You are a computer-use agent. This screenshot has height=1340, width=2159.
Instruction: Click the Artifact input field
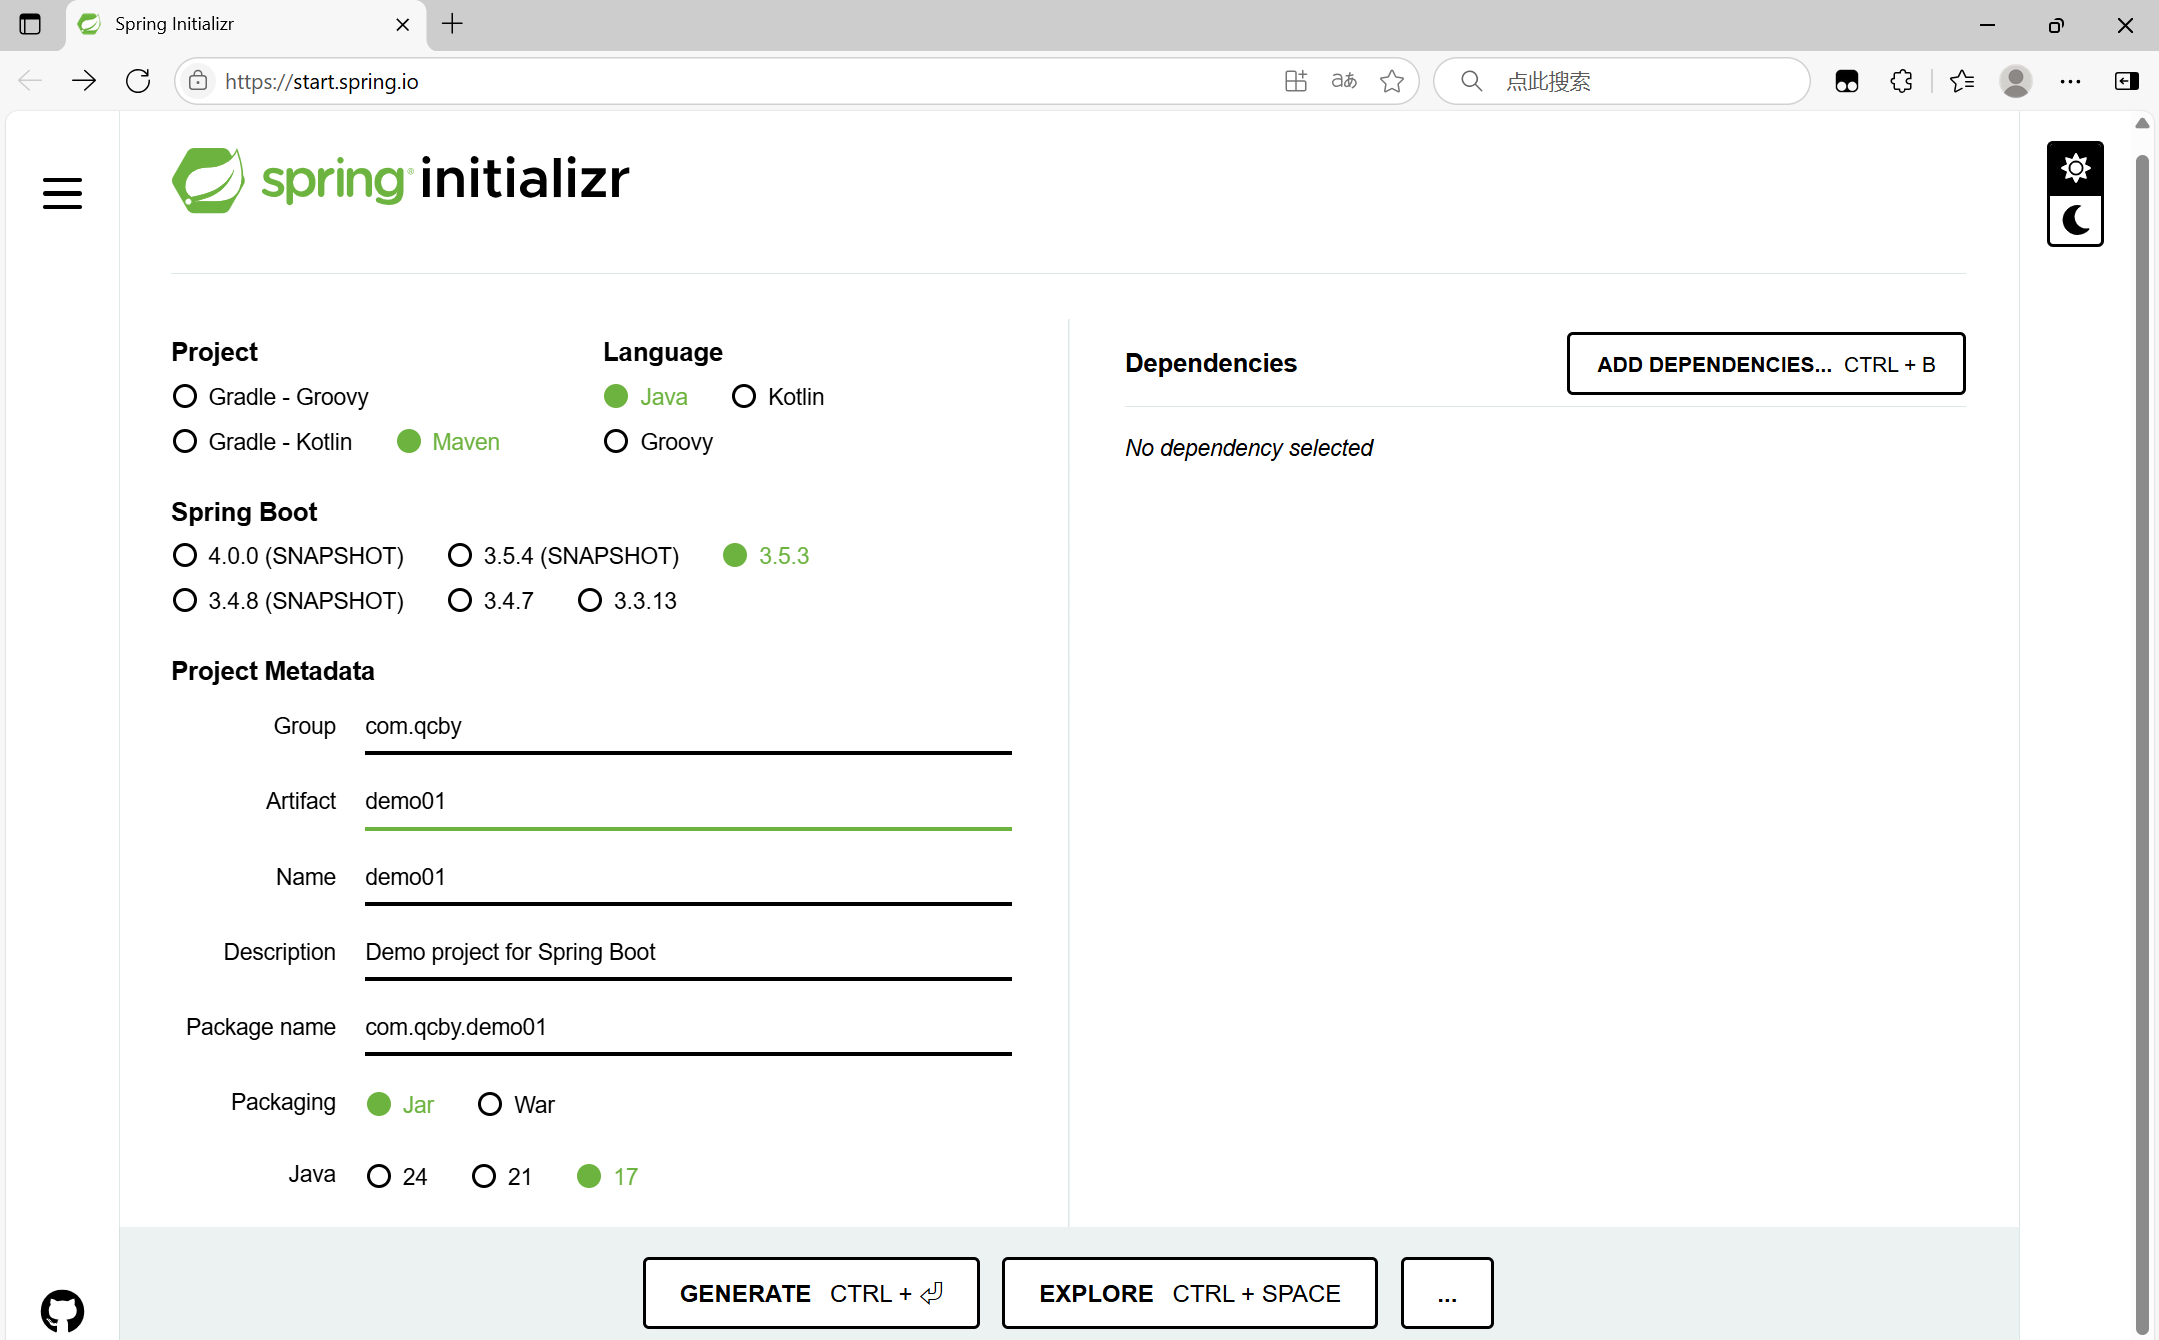pos(688,802)
